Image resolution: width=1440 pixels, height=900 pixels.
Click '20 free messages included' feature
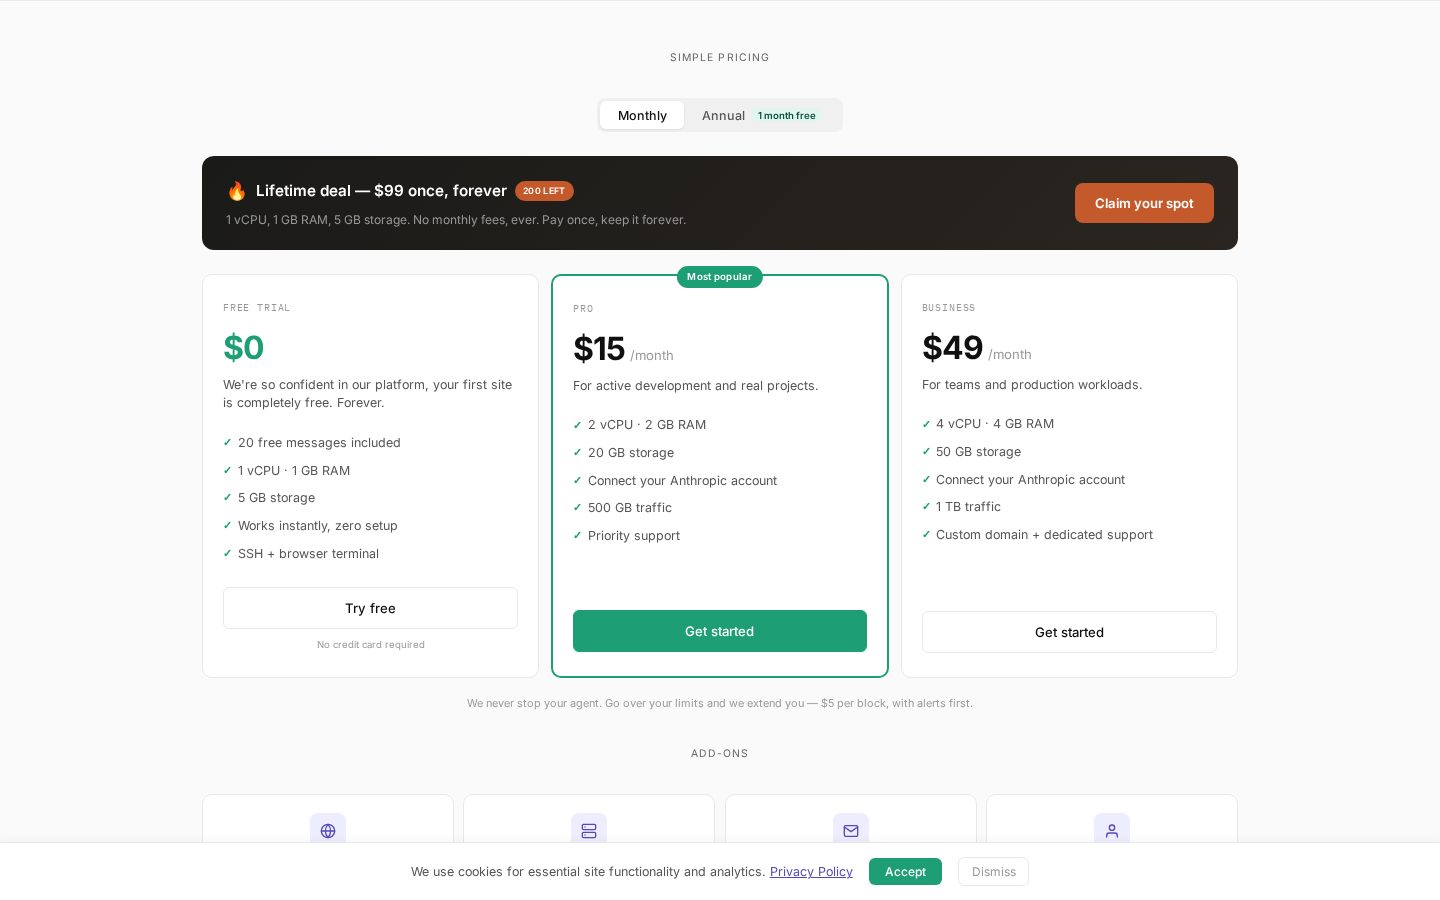[x=319, y=442]
